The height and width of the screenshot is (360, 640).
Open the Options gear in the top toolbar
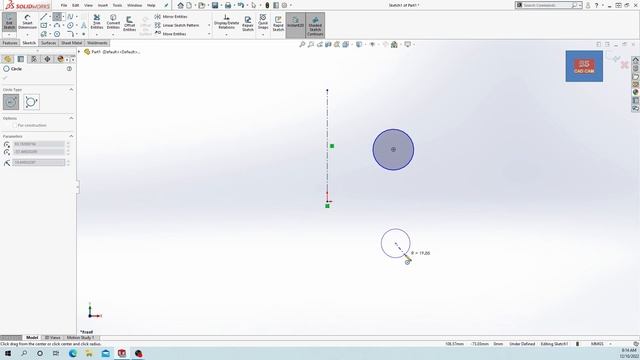[x=284, y=5]
